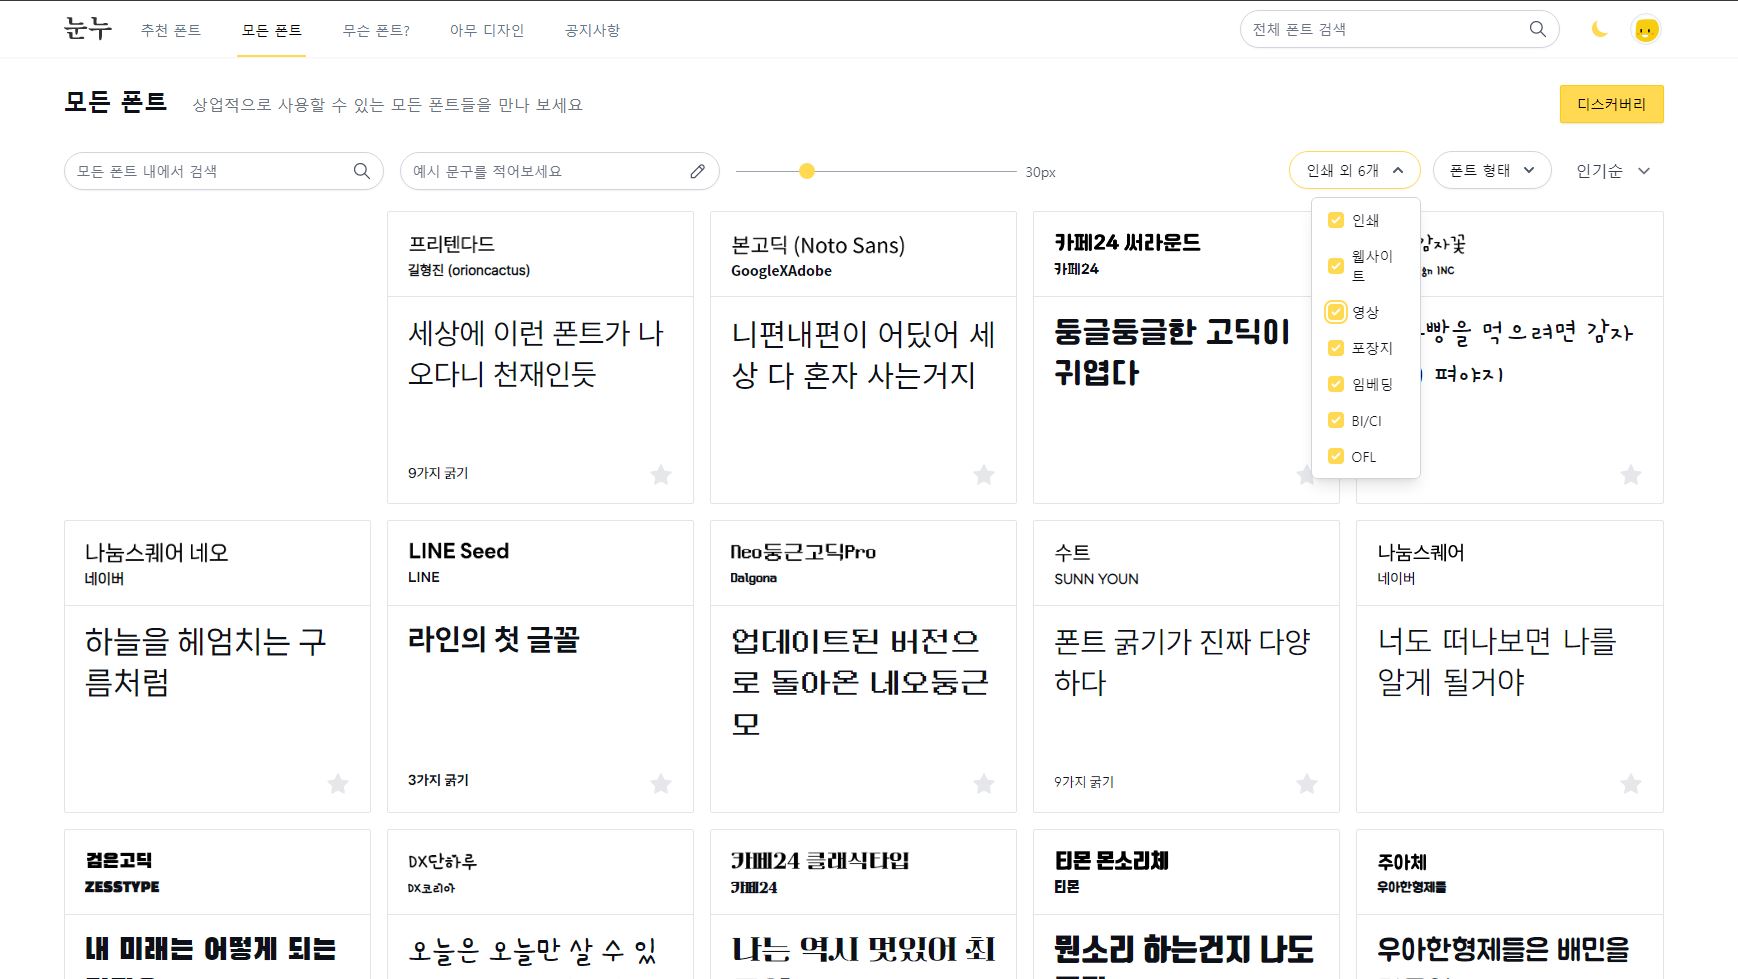Image resolution: width=1738 pixels, height=979 pixels.
Task: Open the 인기순 sort dropdown
Action: (1612, 171)
